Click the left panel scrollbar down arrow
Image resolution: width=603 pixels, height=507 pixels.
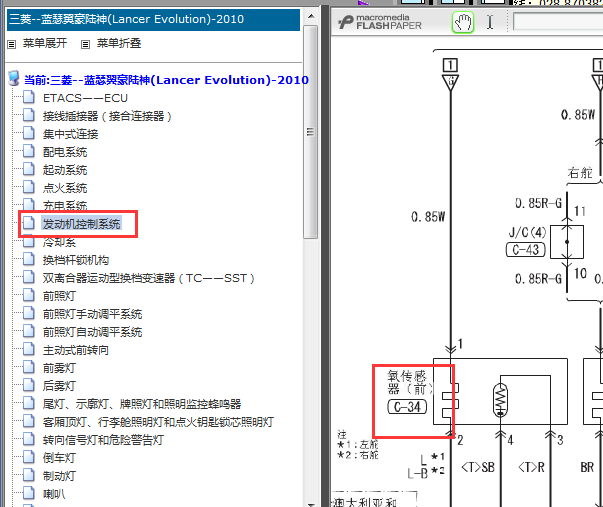coord(311,504)
